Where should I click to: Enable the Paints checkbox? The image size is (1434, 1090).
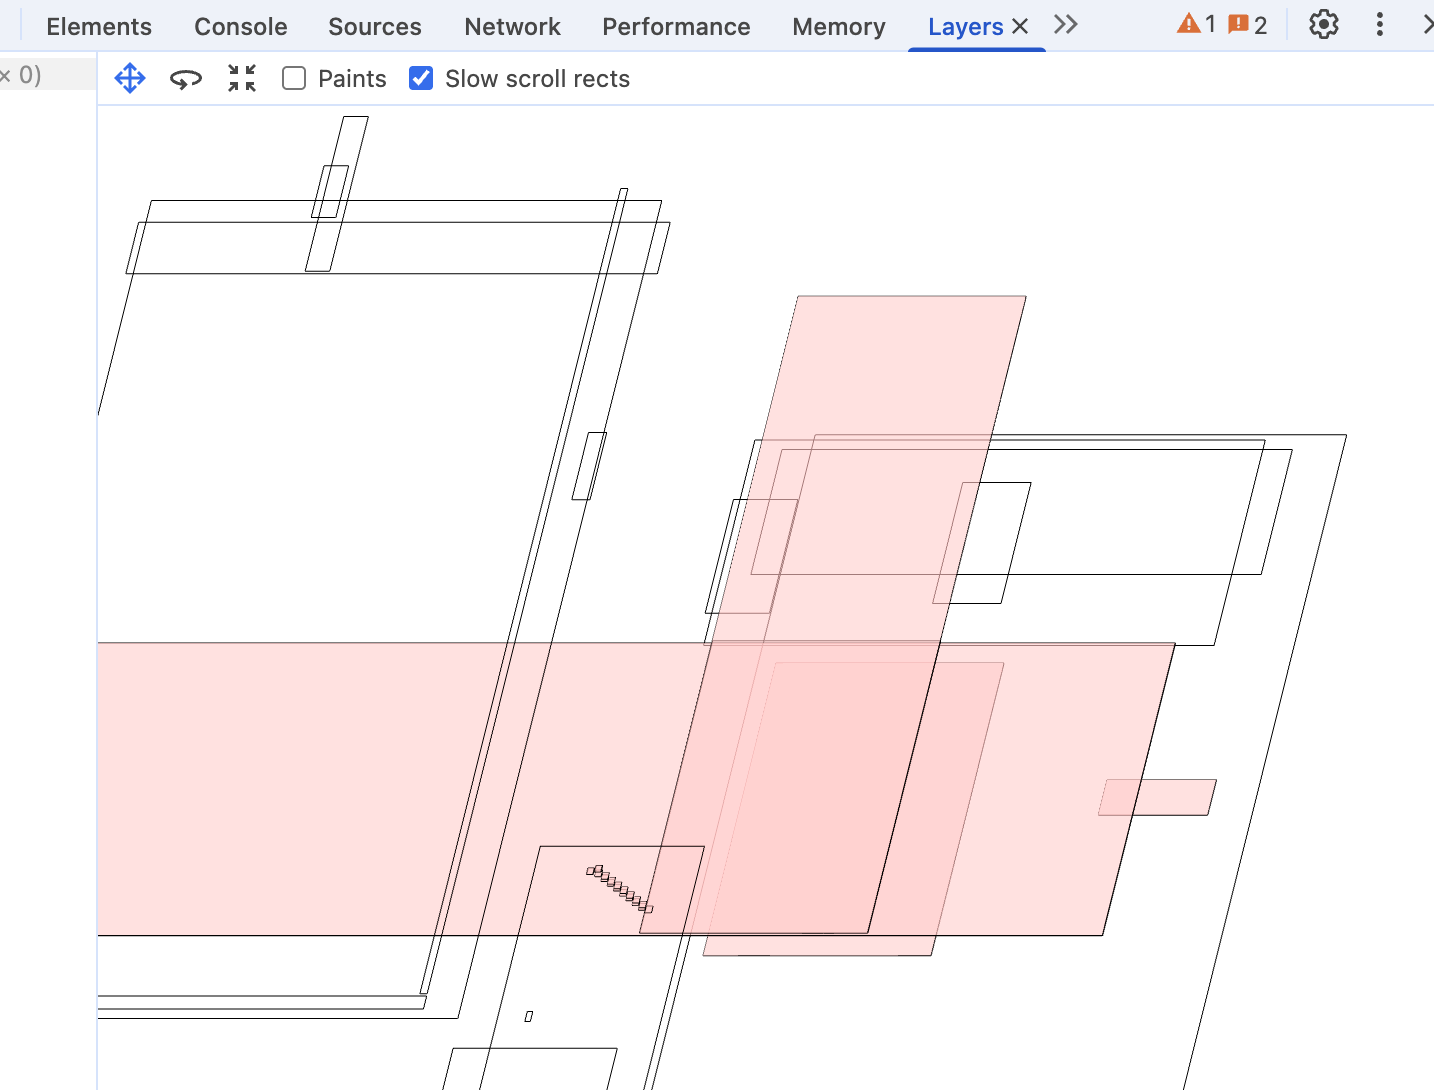(x=294, y=79)
